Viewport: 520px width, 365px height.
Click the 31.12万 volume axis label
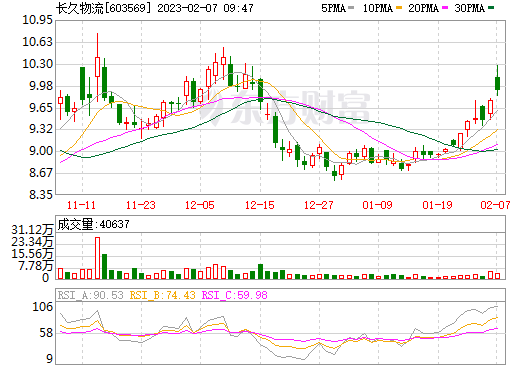coord(32,230)
